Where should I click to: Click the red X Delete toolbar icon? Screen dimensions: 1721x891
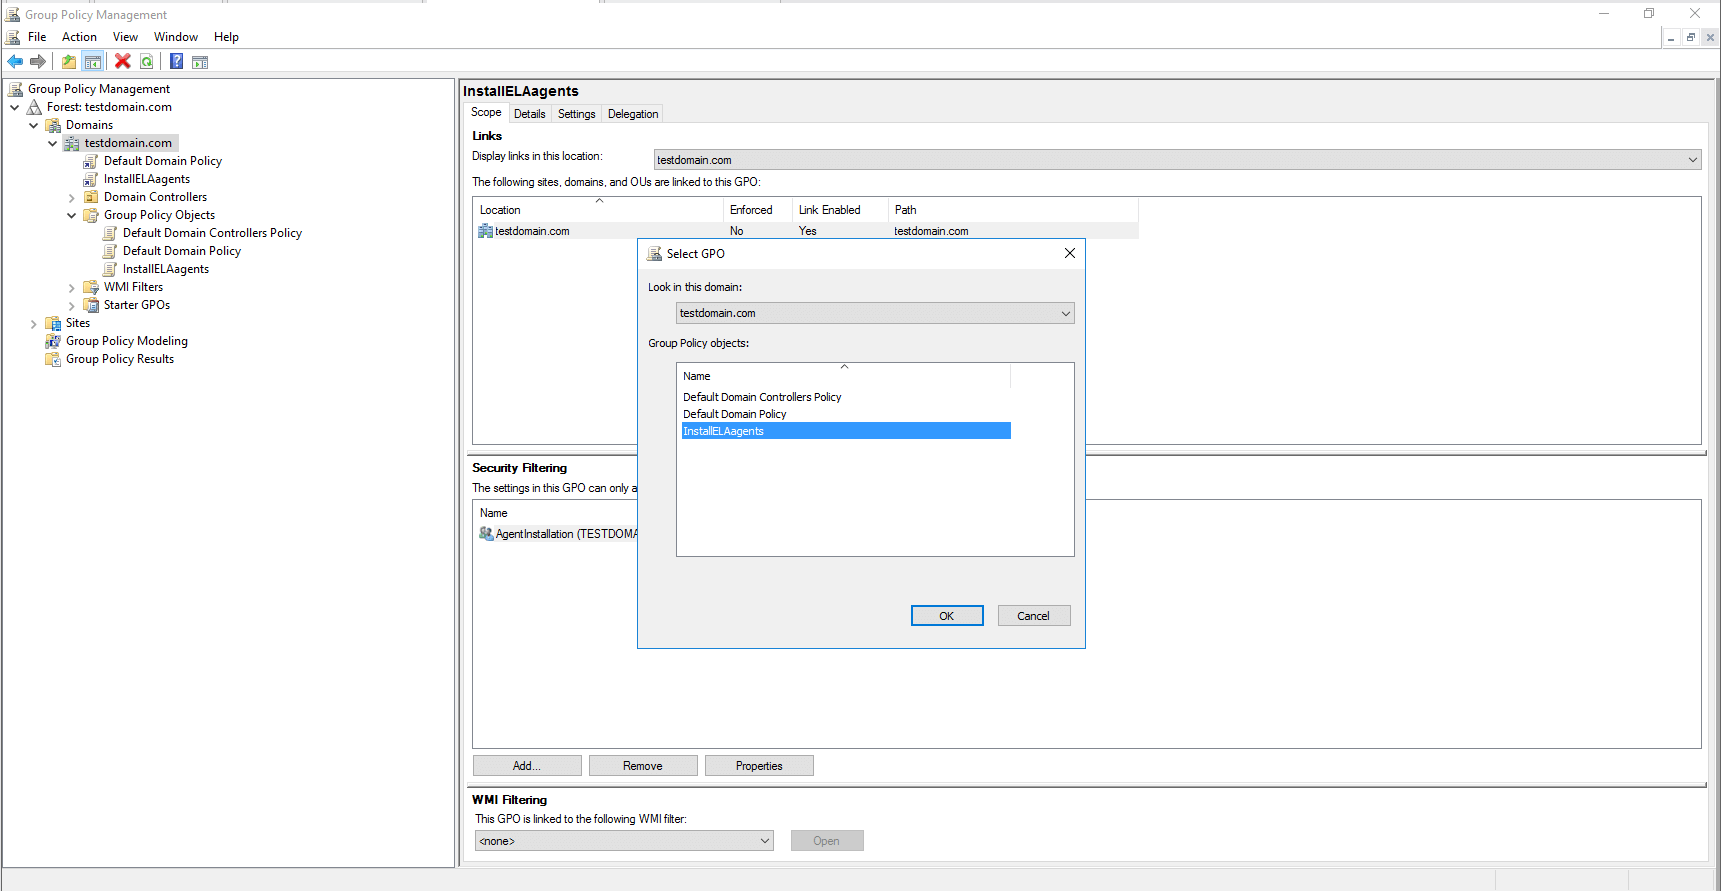click(x=123, y=62)
